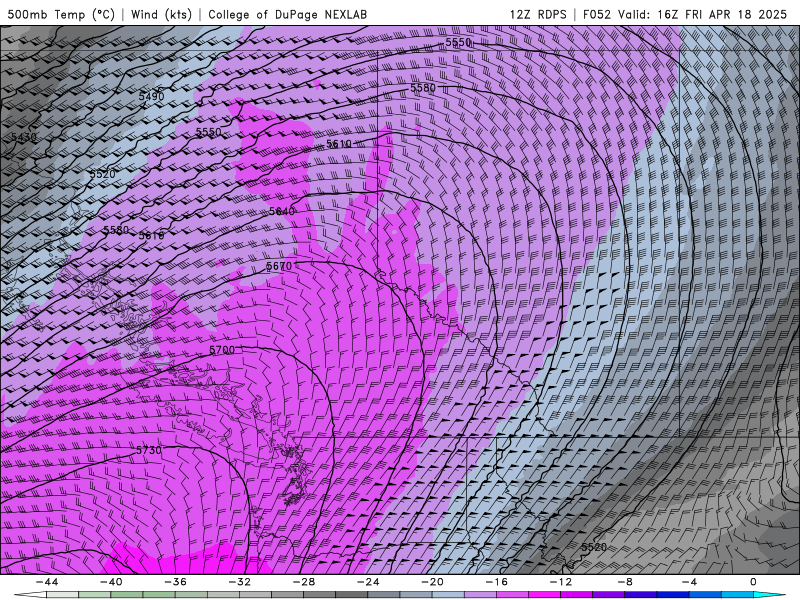Click the -20 colorbar scale value
This screenshot has height=600, width=800.
point(432,582)
